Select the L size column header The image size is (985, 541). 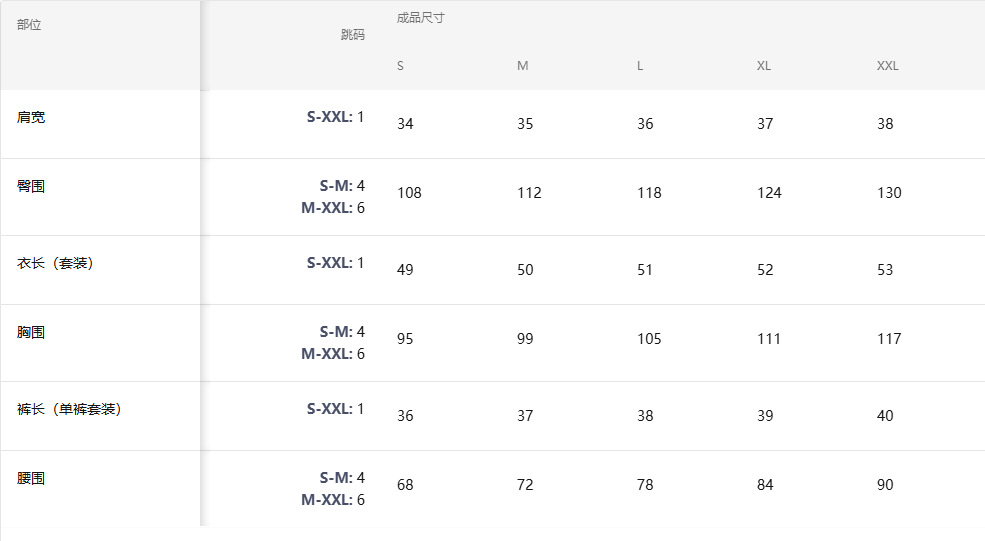click(x=640, y=66)
